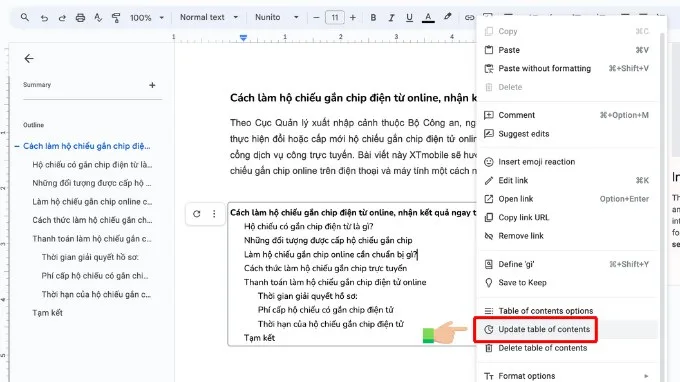Open the Normal text style dropdown
This screenshot has height=382, width=680.
[x=209, y=17]
